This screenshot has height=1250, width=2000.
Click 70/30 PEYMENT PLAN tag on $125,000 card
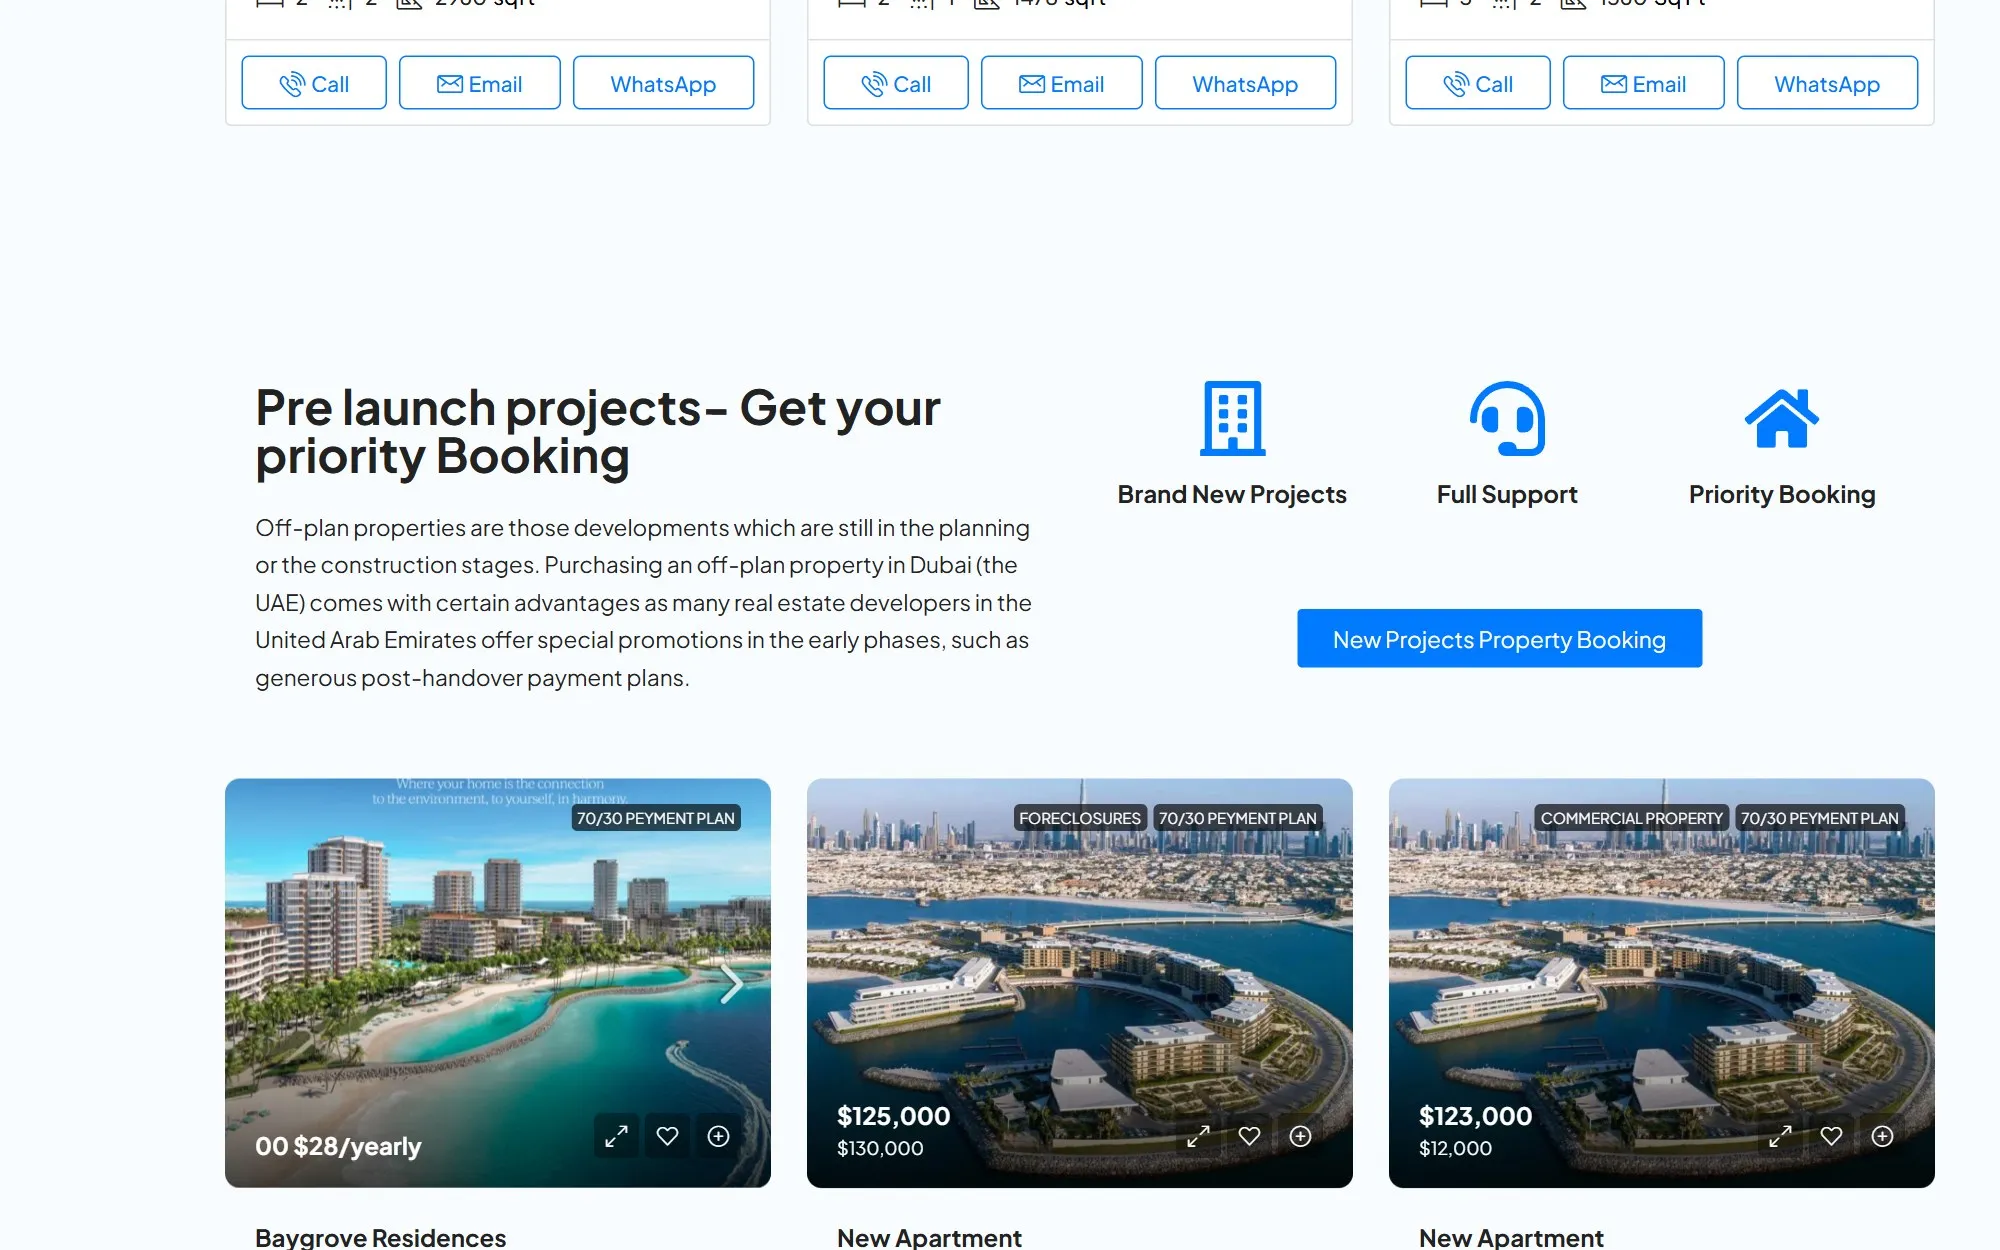[x=1238, y=818]
